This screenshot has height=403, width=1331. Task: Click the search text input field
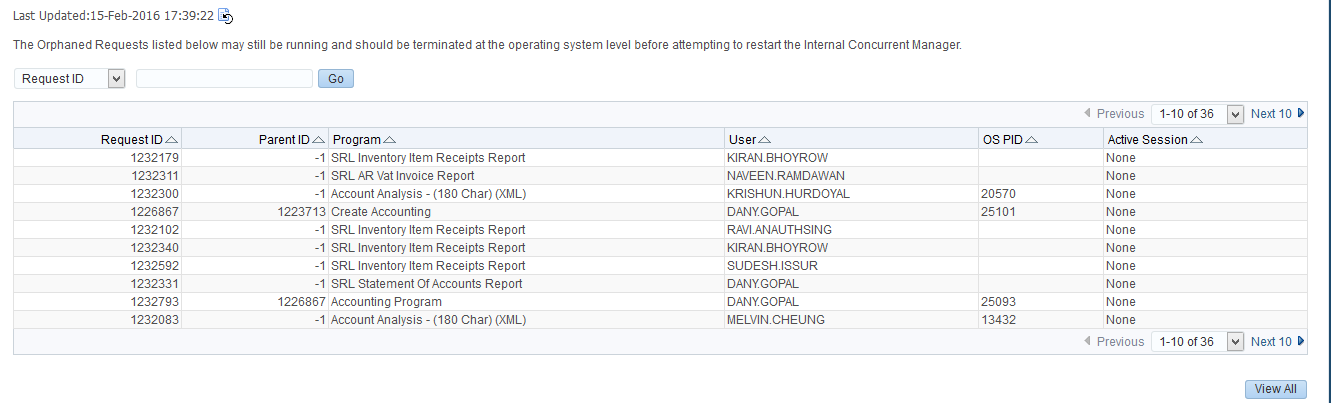coord(224,78)
